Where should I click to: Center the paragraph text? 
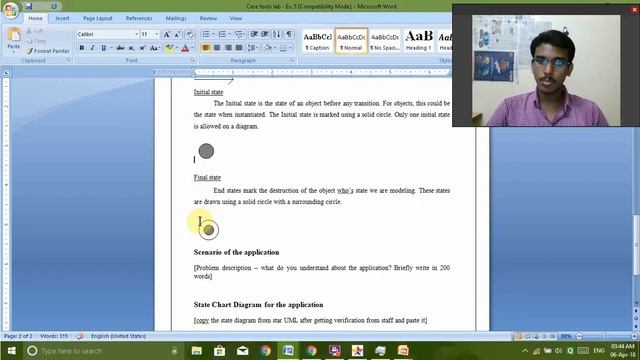(x=217, y=48)
